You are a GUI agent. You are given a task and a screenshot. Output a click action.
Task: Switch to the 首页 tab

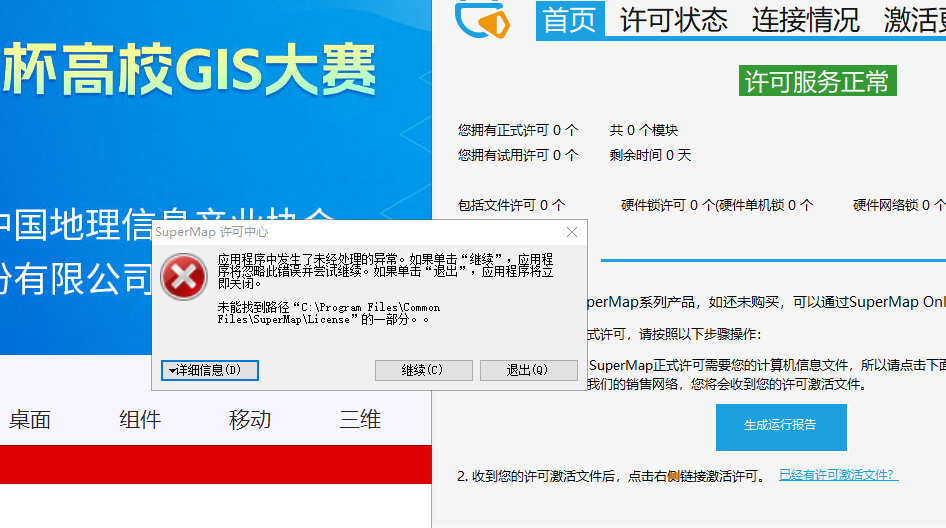(570, 21)
